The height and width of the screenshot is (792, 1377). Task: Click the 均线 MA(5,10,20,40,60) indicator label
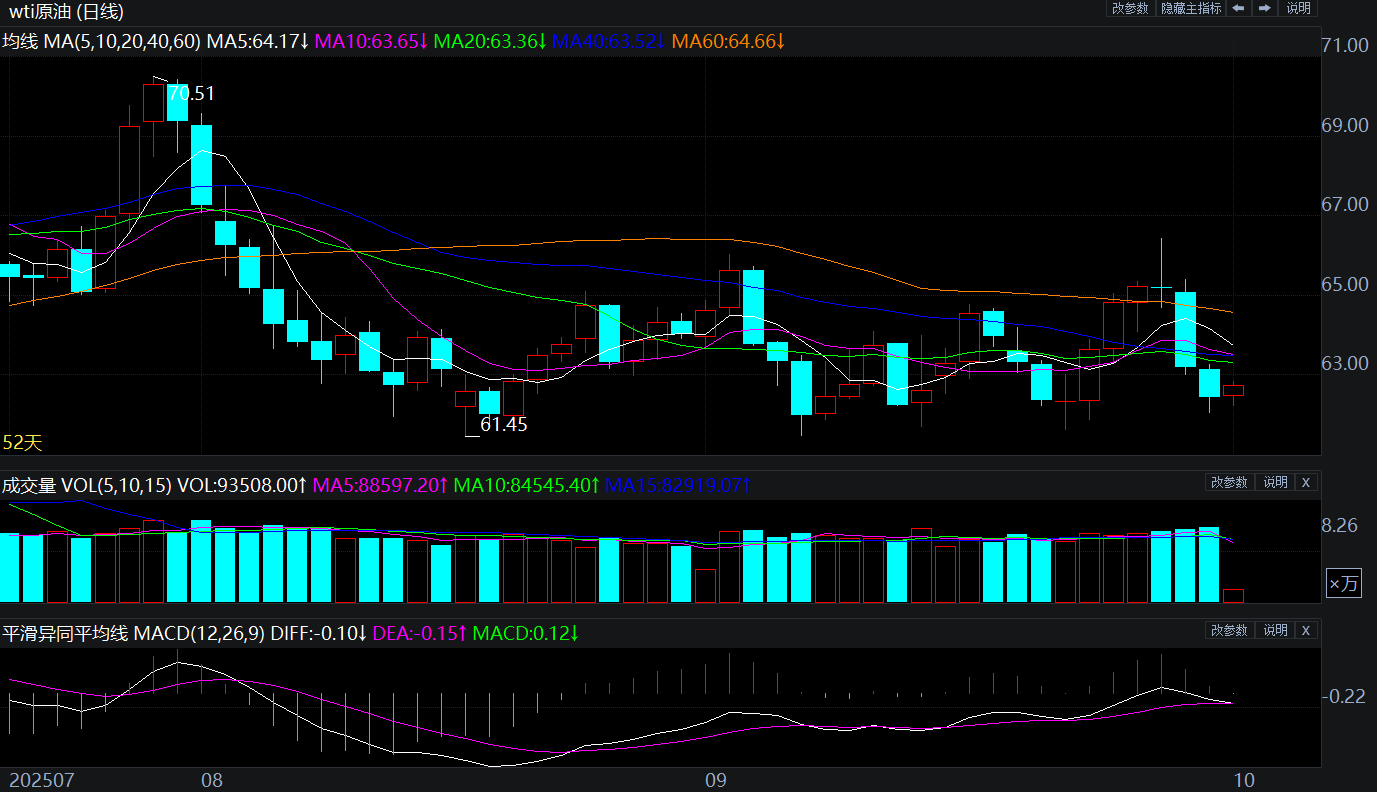coord(100,42)
